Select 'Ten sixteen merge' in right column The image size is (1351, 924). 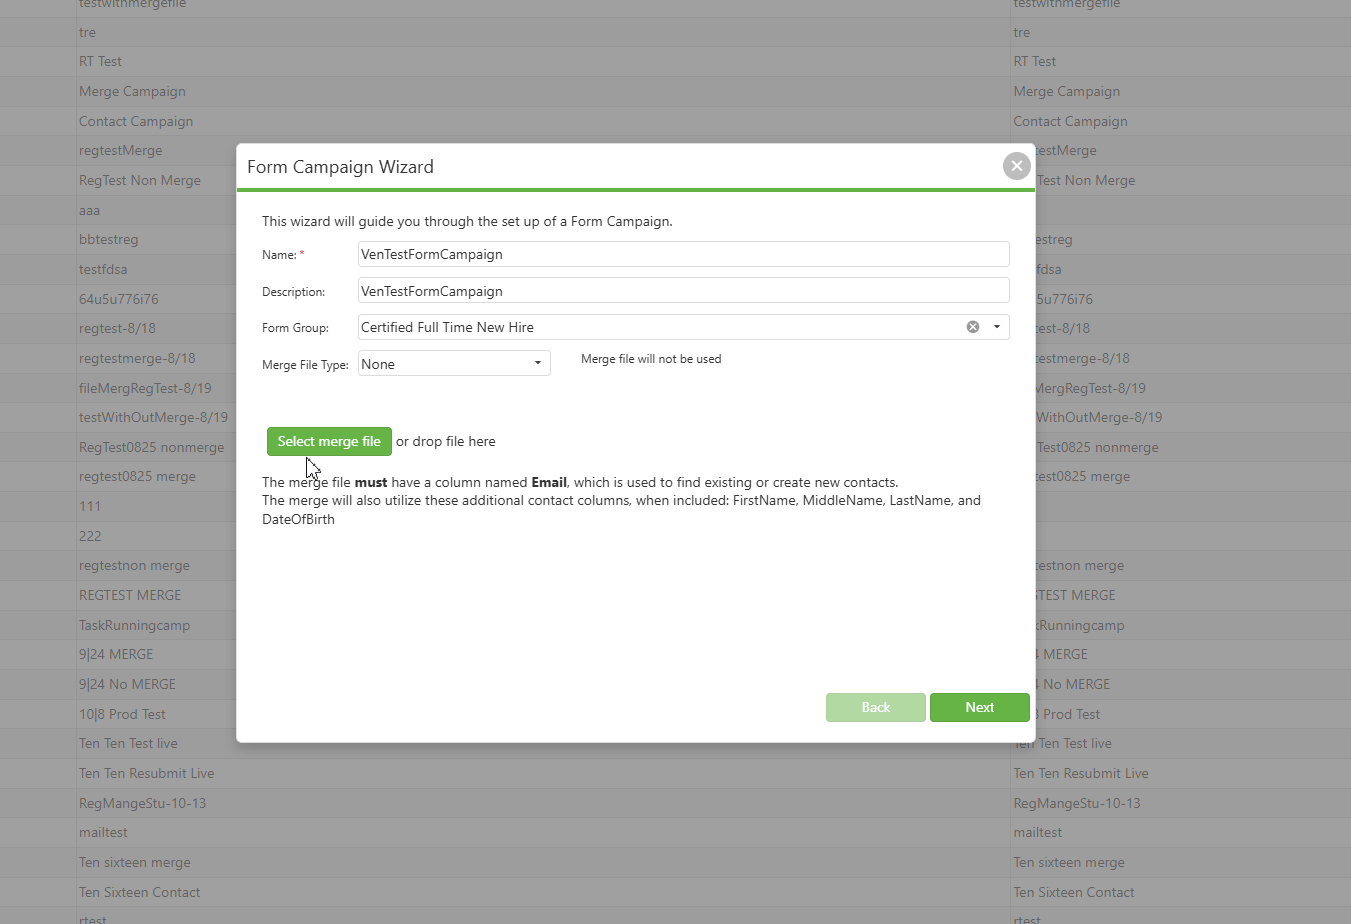(1068, 862)
